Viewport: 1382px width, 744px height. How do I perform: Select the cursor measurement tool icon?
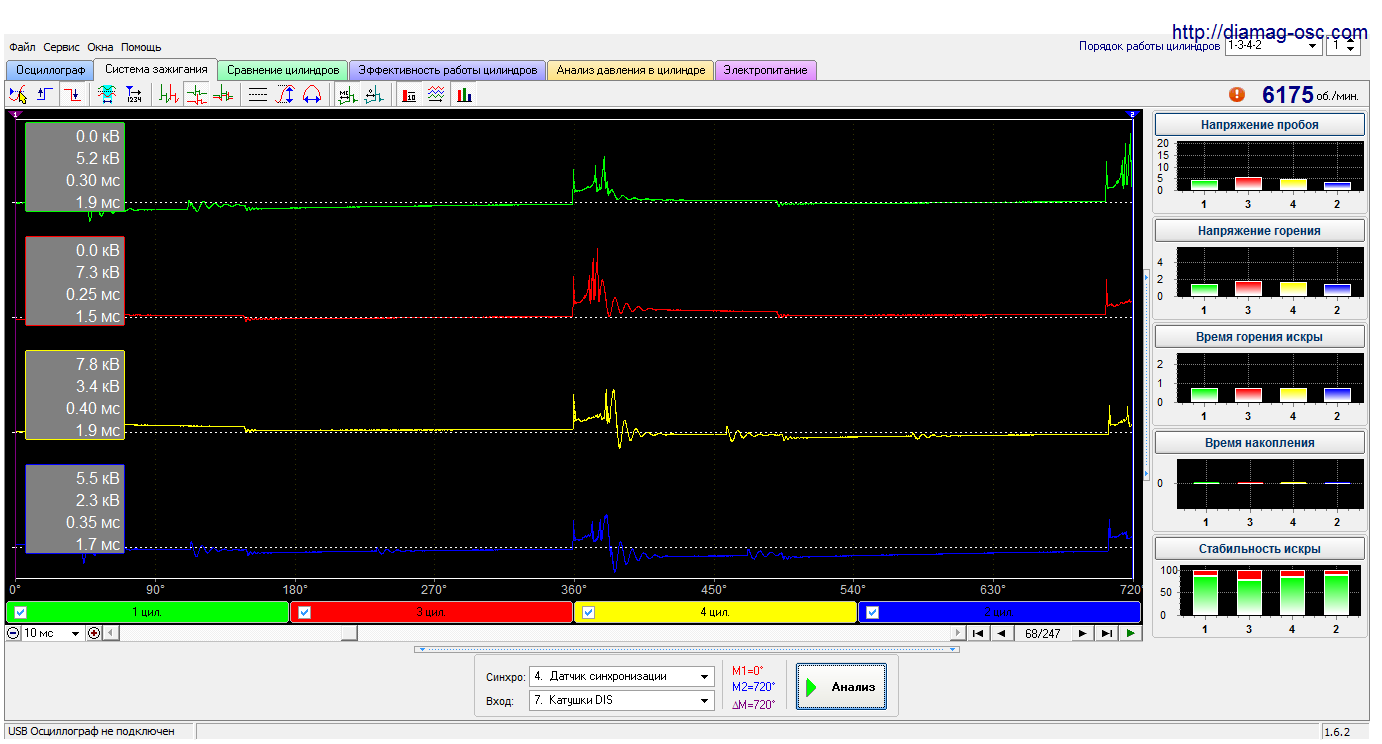[18, 94]
